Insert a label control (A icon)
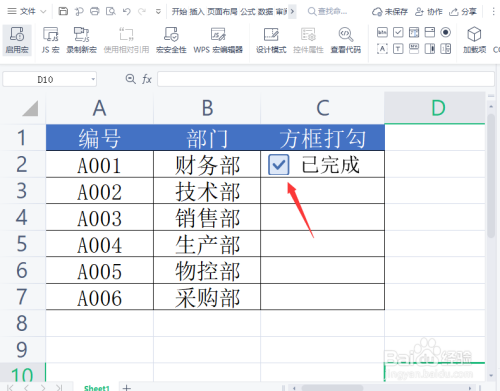This screenshot has width=500, height=391. [382, 49]
